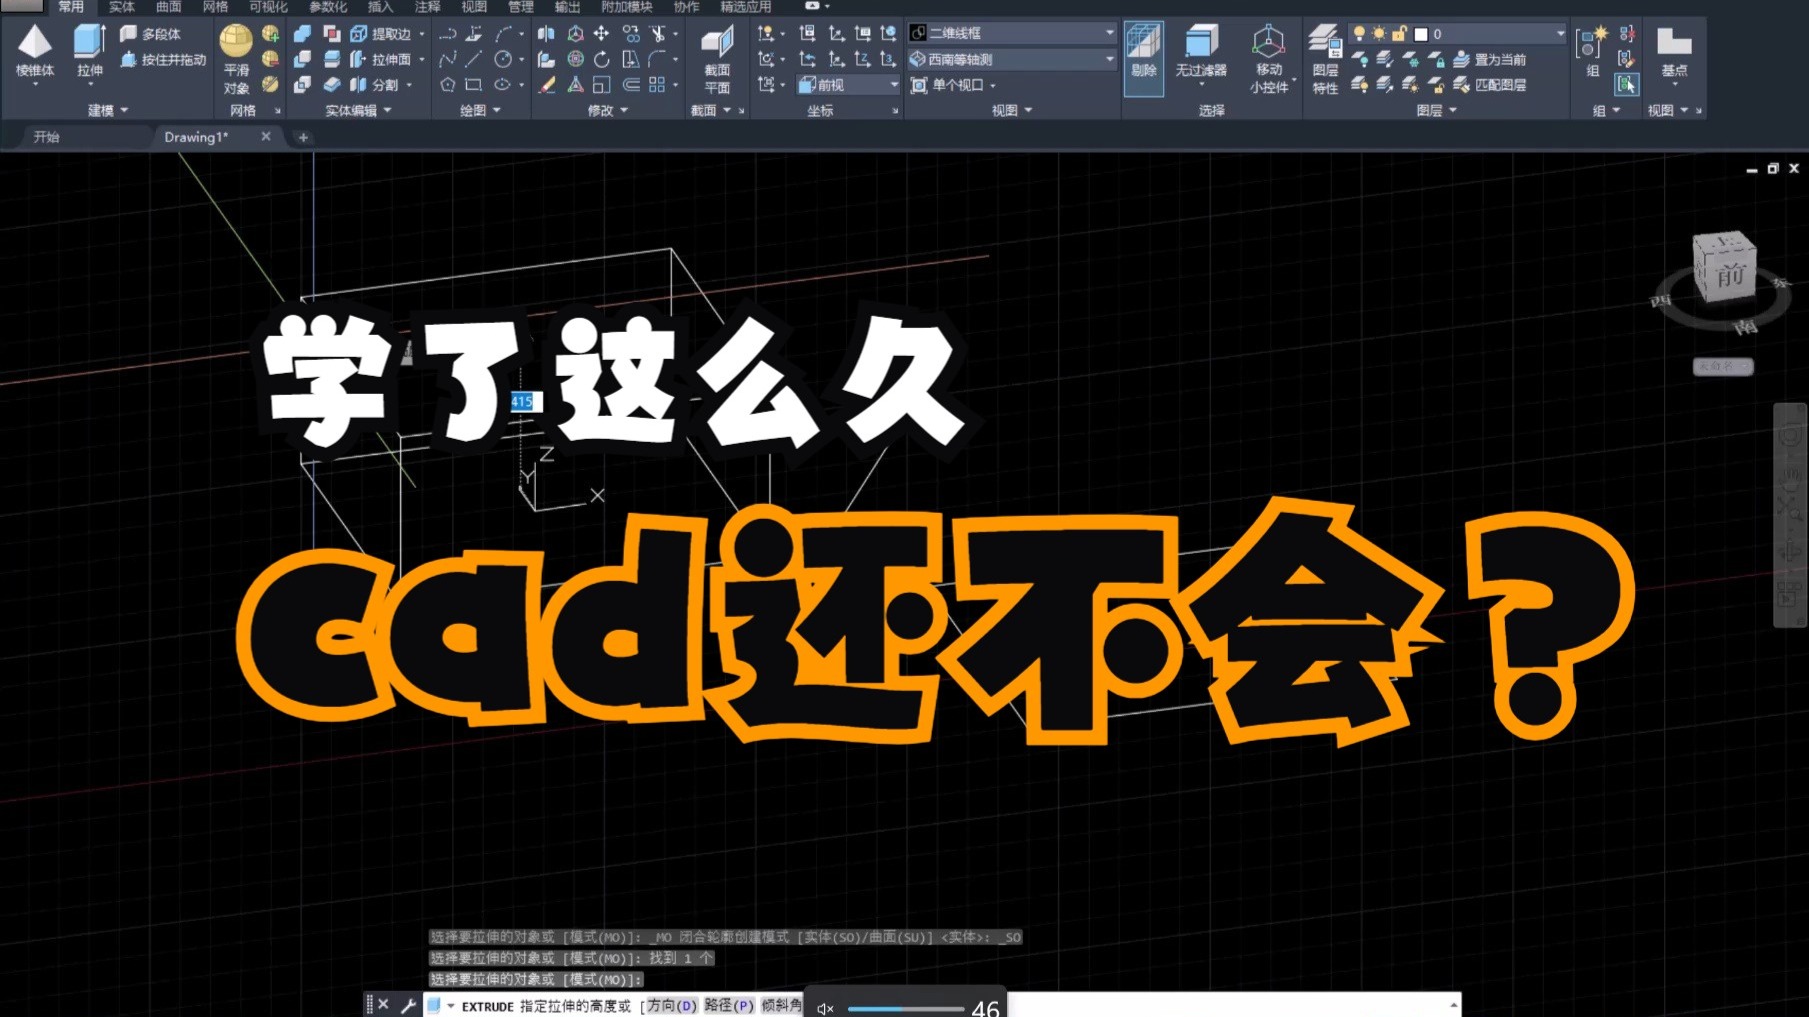
Task: Switch to the 开始 start tab
Action: (x=47, y=137)
